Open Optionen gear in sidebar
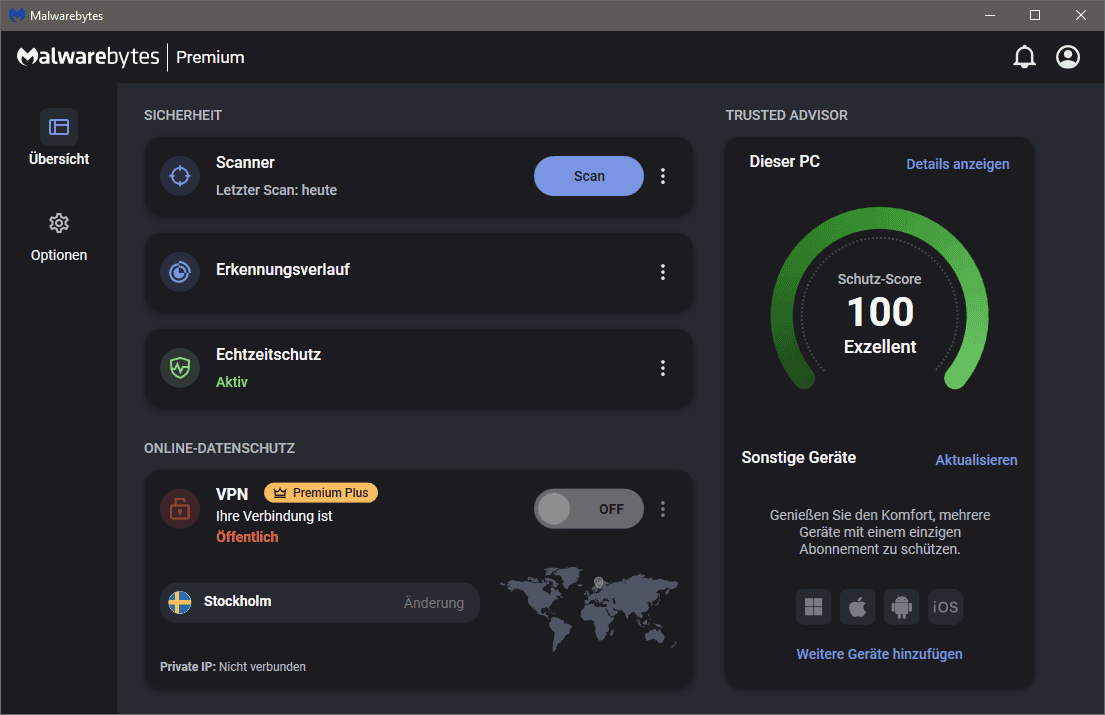The height and width of the screenshot is (715, 1105). point(58,223)
